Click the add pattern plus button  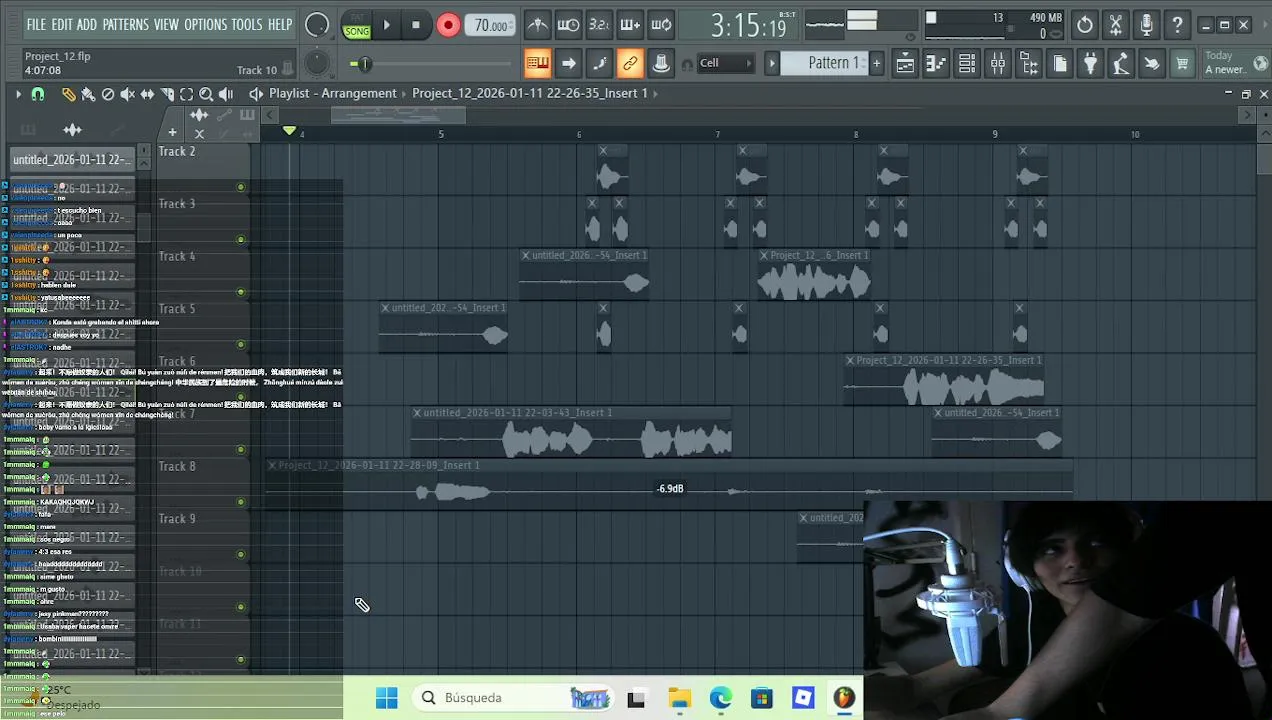[877, 63]
